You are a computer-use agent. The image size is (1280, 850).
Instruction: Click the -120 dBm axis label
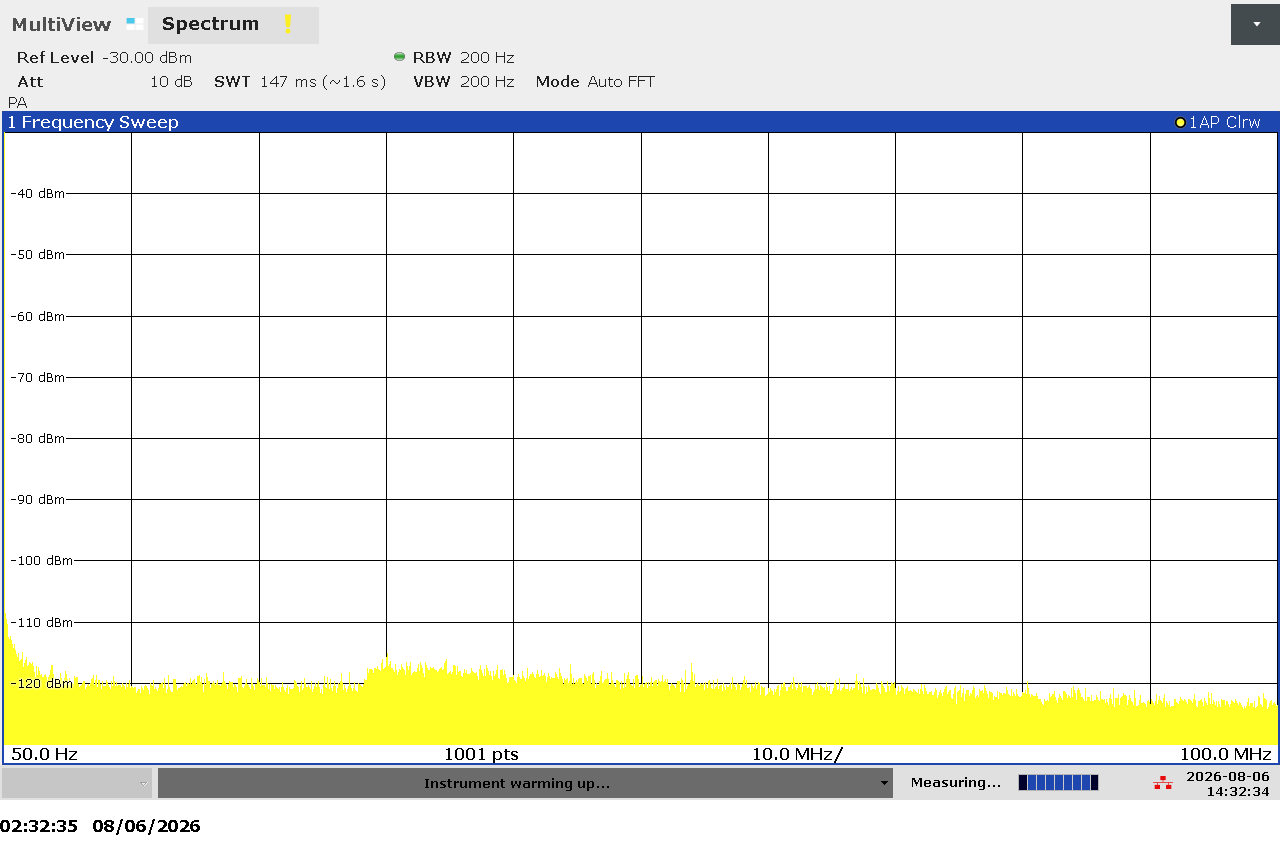tap(41, 683)
